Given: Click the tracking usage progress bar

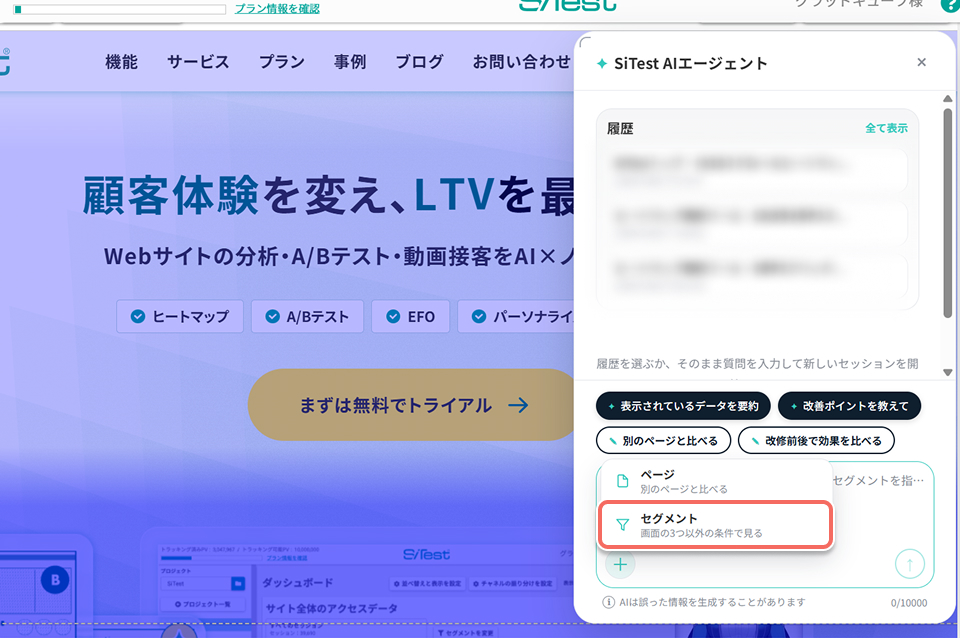Looking at the screenshot, I should pos(120,9).
